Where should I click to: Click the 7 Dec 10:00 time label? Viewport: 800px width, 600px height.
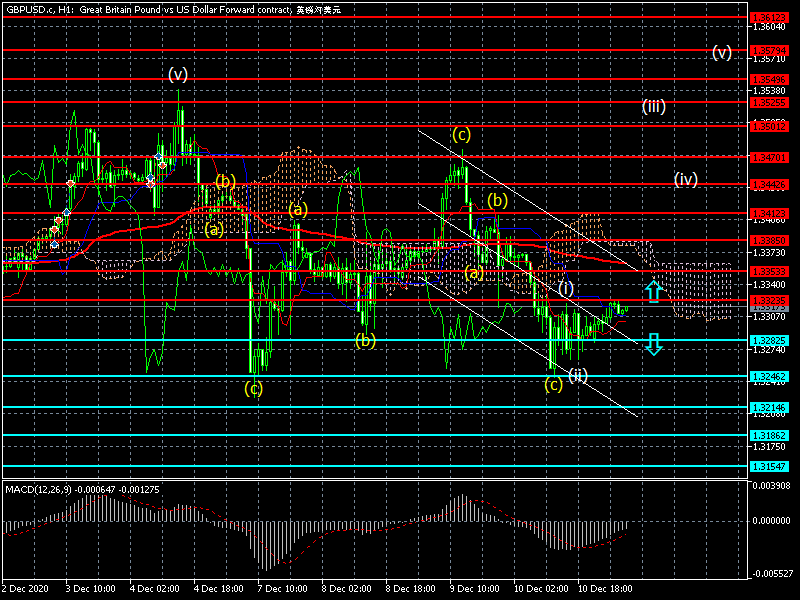point(283,589)
